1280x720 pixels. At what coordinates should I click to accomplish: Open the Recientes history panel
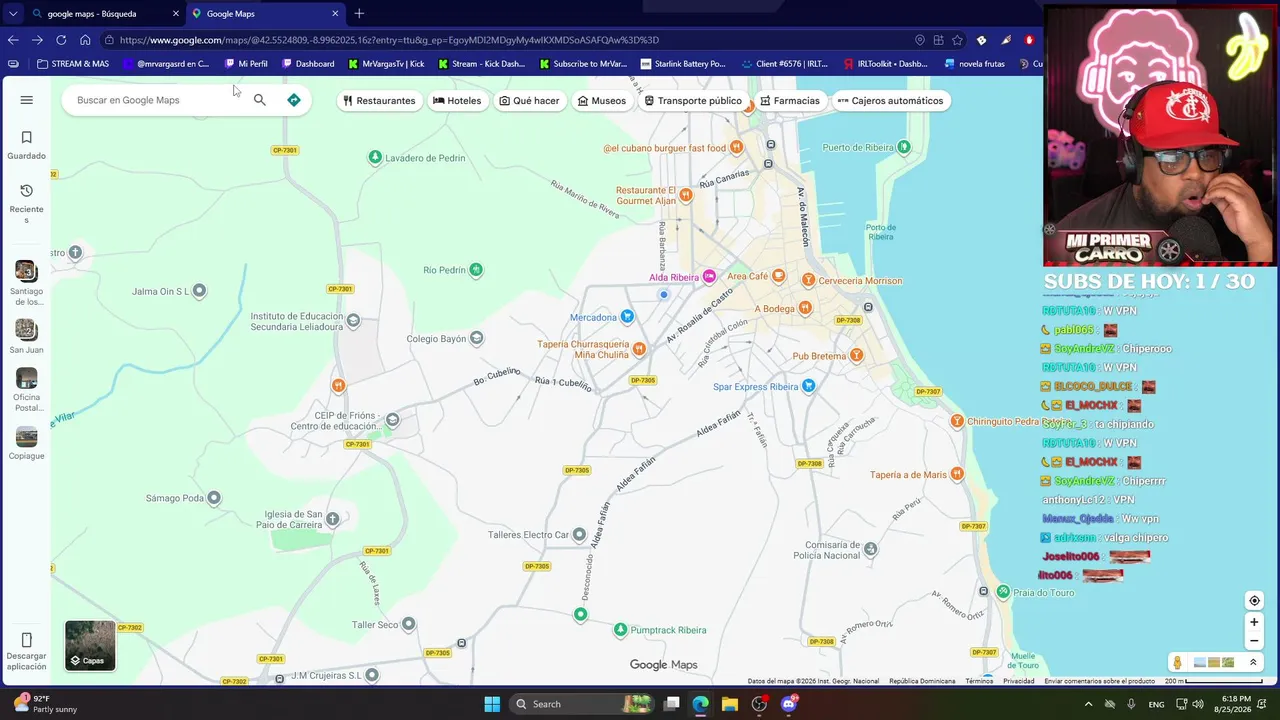27,204
